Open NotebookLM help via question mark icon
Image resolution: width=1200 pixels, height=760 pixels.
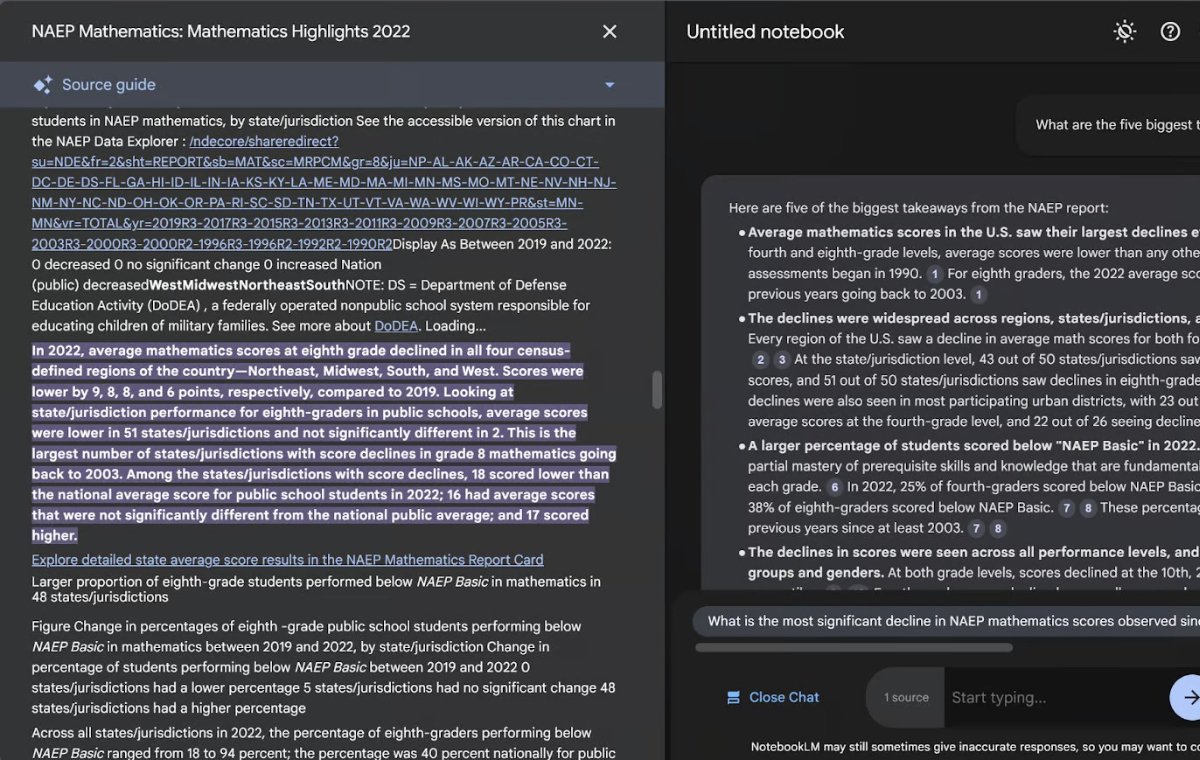[x=1171, y=31]
